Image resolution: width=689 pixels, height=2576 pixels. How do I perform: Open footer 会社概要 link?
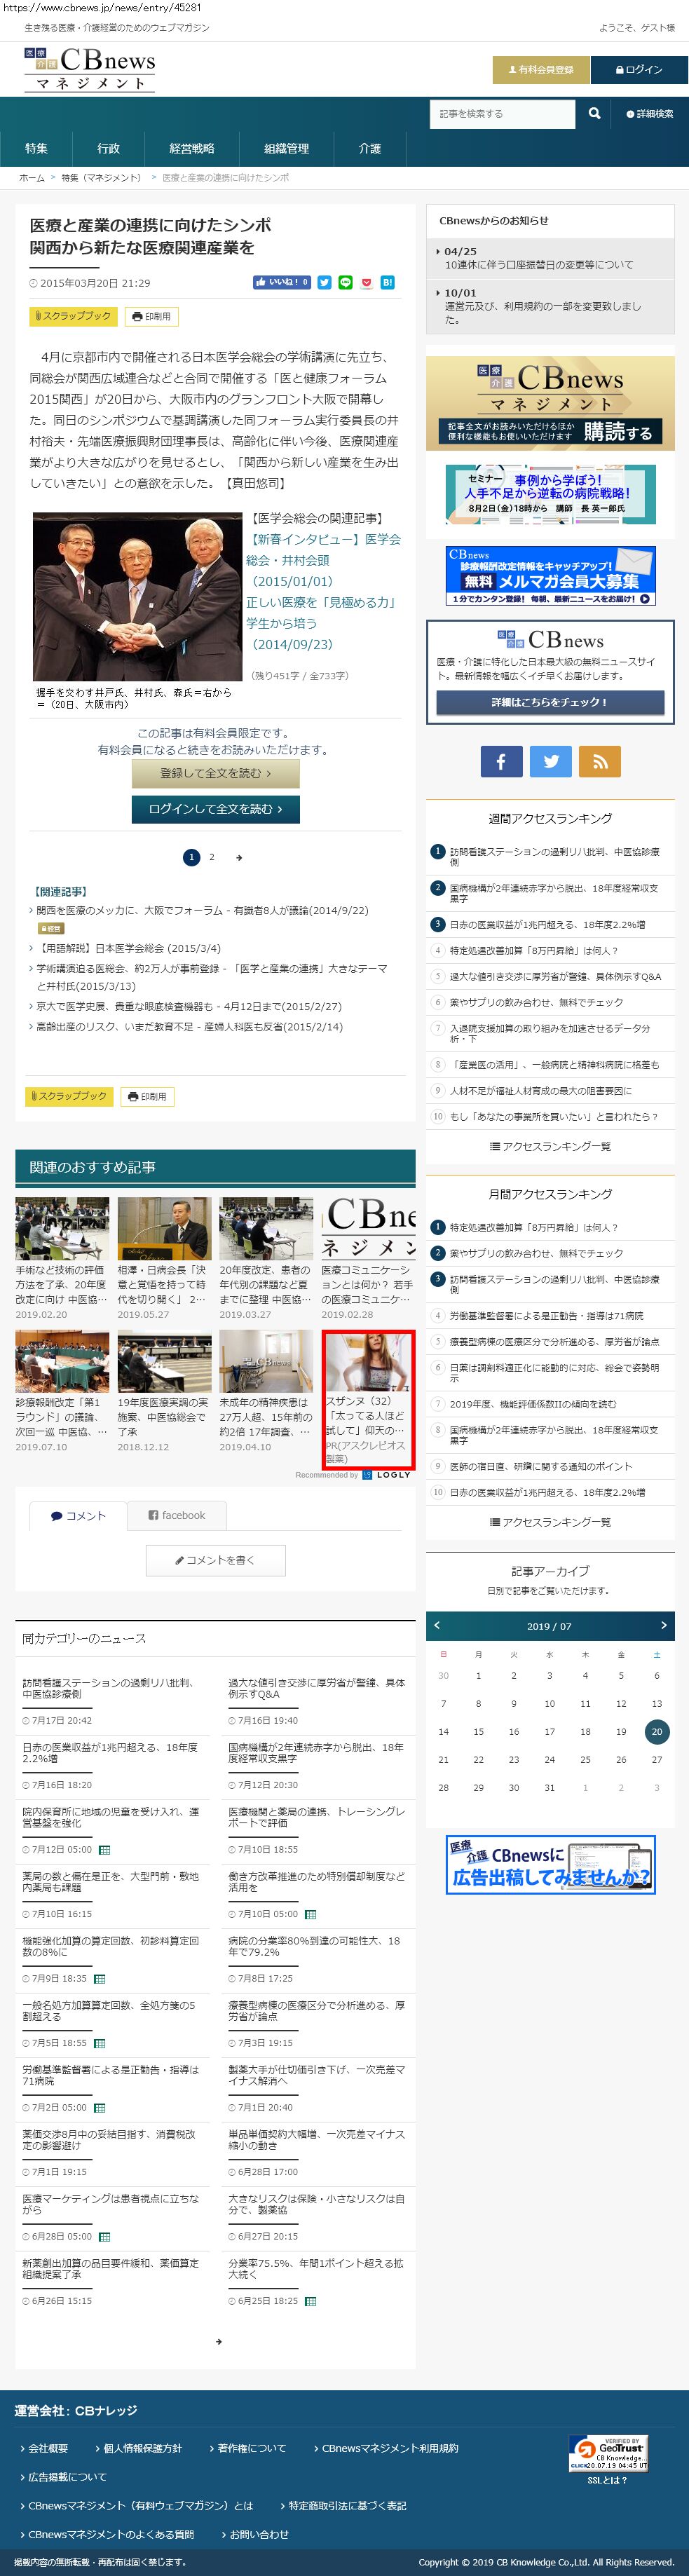coord(47,2448)
